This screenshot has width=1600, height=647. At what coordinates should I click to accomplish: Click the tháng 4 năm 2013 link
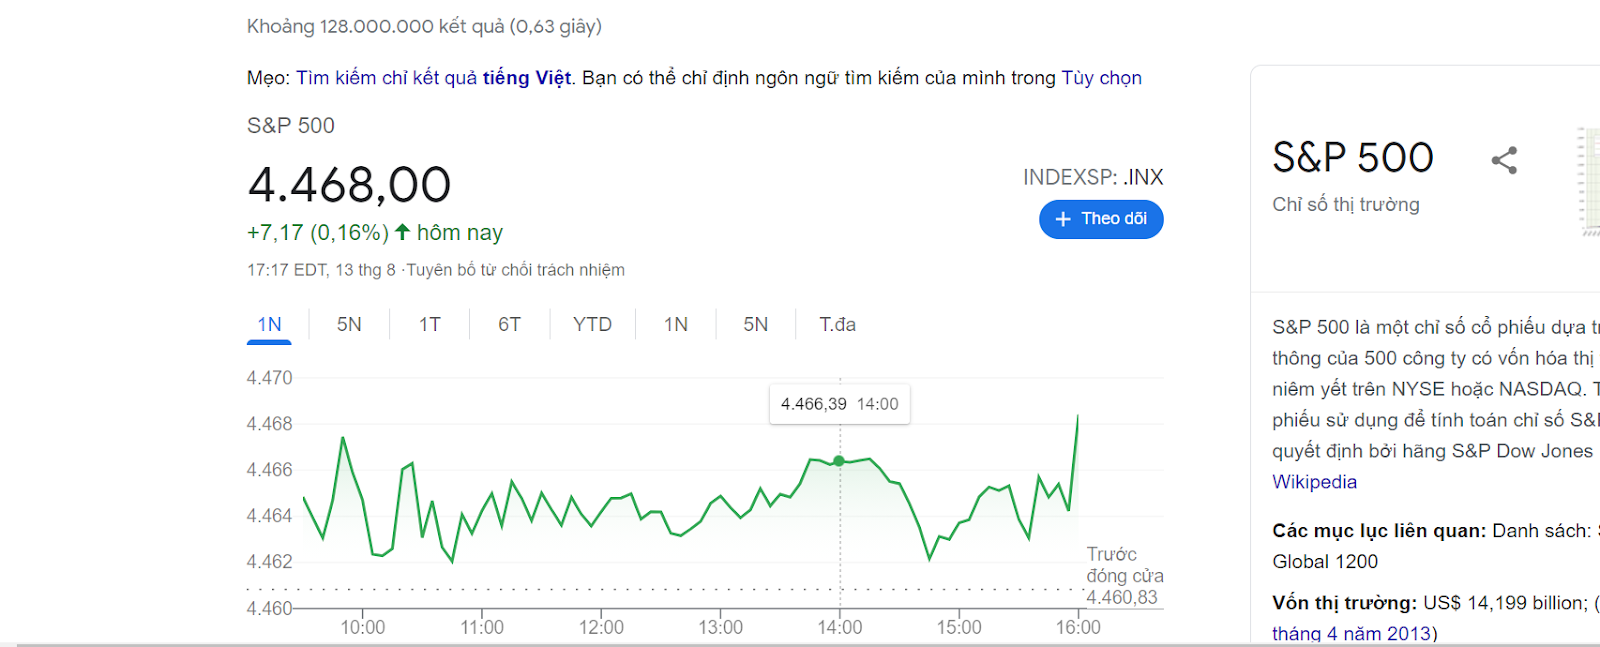coord(1352,634)
